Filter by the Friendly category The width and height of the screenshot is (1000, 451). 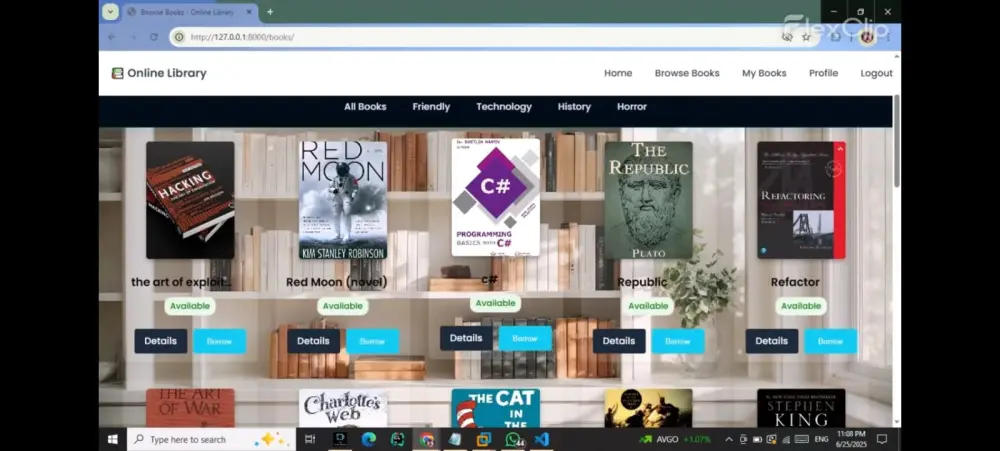[x=431, y=107]
